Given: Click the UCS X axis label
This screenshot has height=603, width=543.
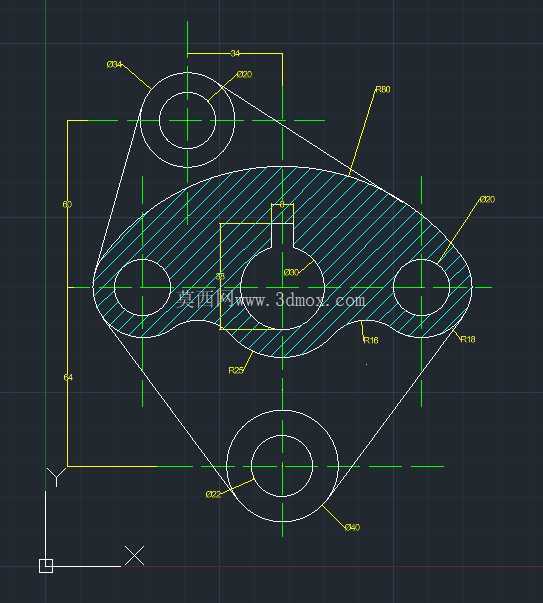Looking at the screenshot, I should click(134, 555).
